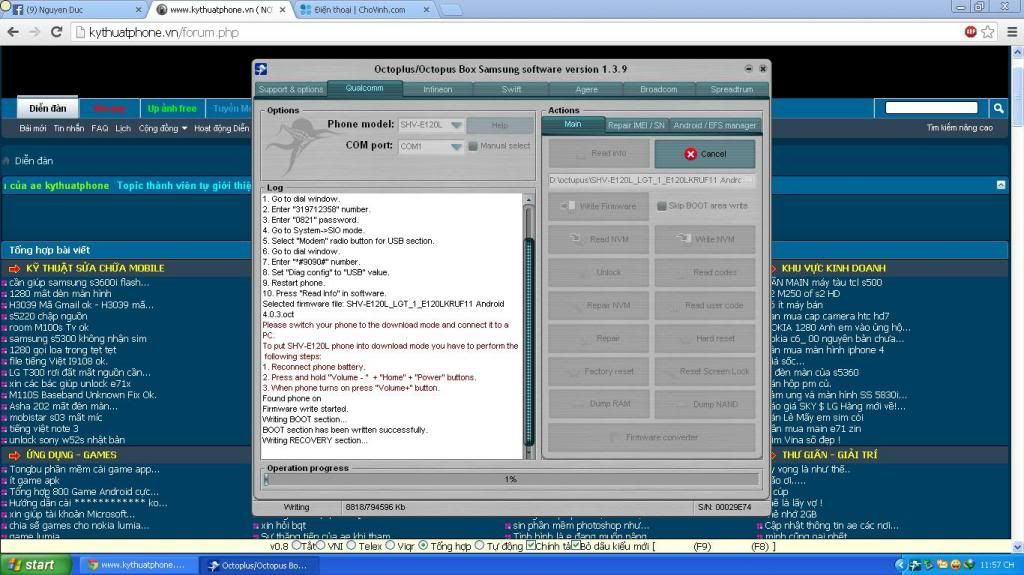Select the Telex typing radio button
Screen dimensions: 1024x575
[x=351, y=545]
